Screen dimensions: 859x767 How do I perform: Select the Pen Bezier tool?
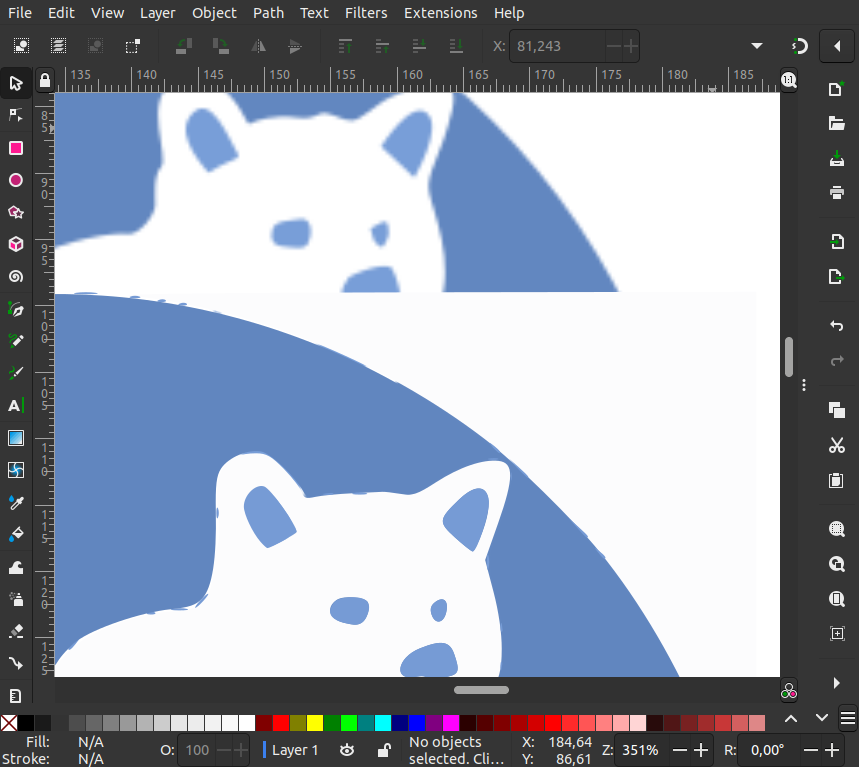(x=16, y=309)
